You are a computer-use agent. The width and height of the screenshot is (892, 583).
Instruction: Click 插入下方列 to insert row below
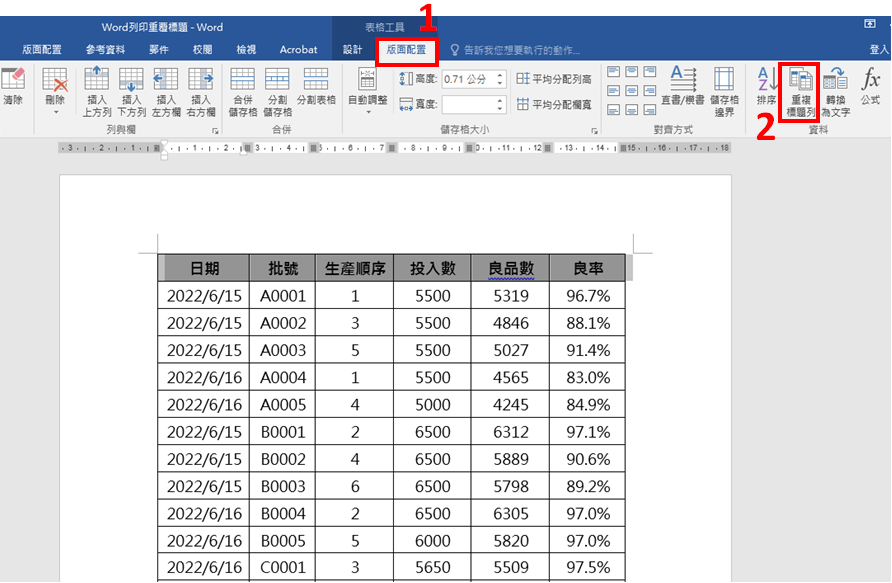132,92
